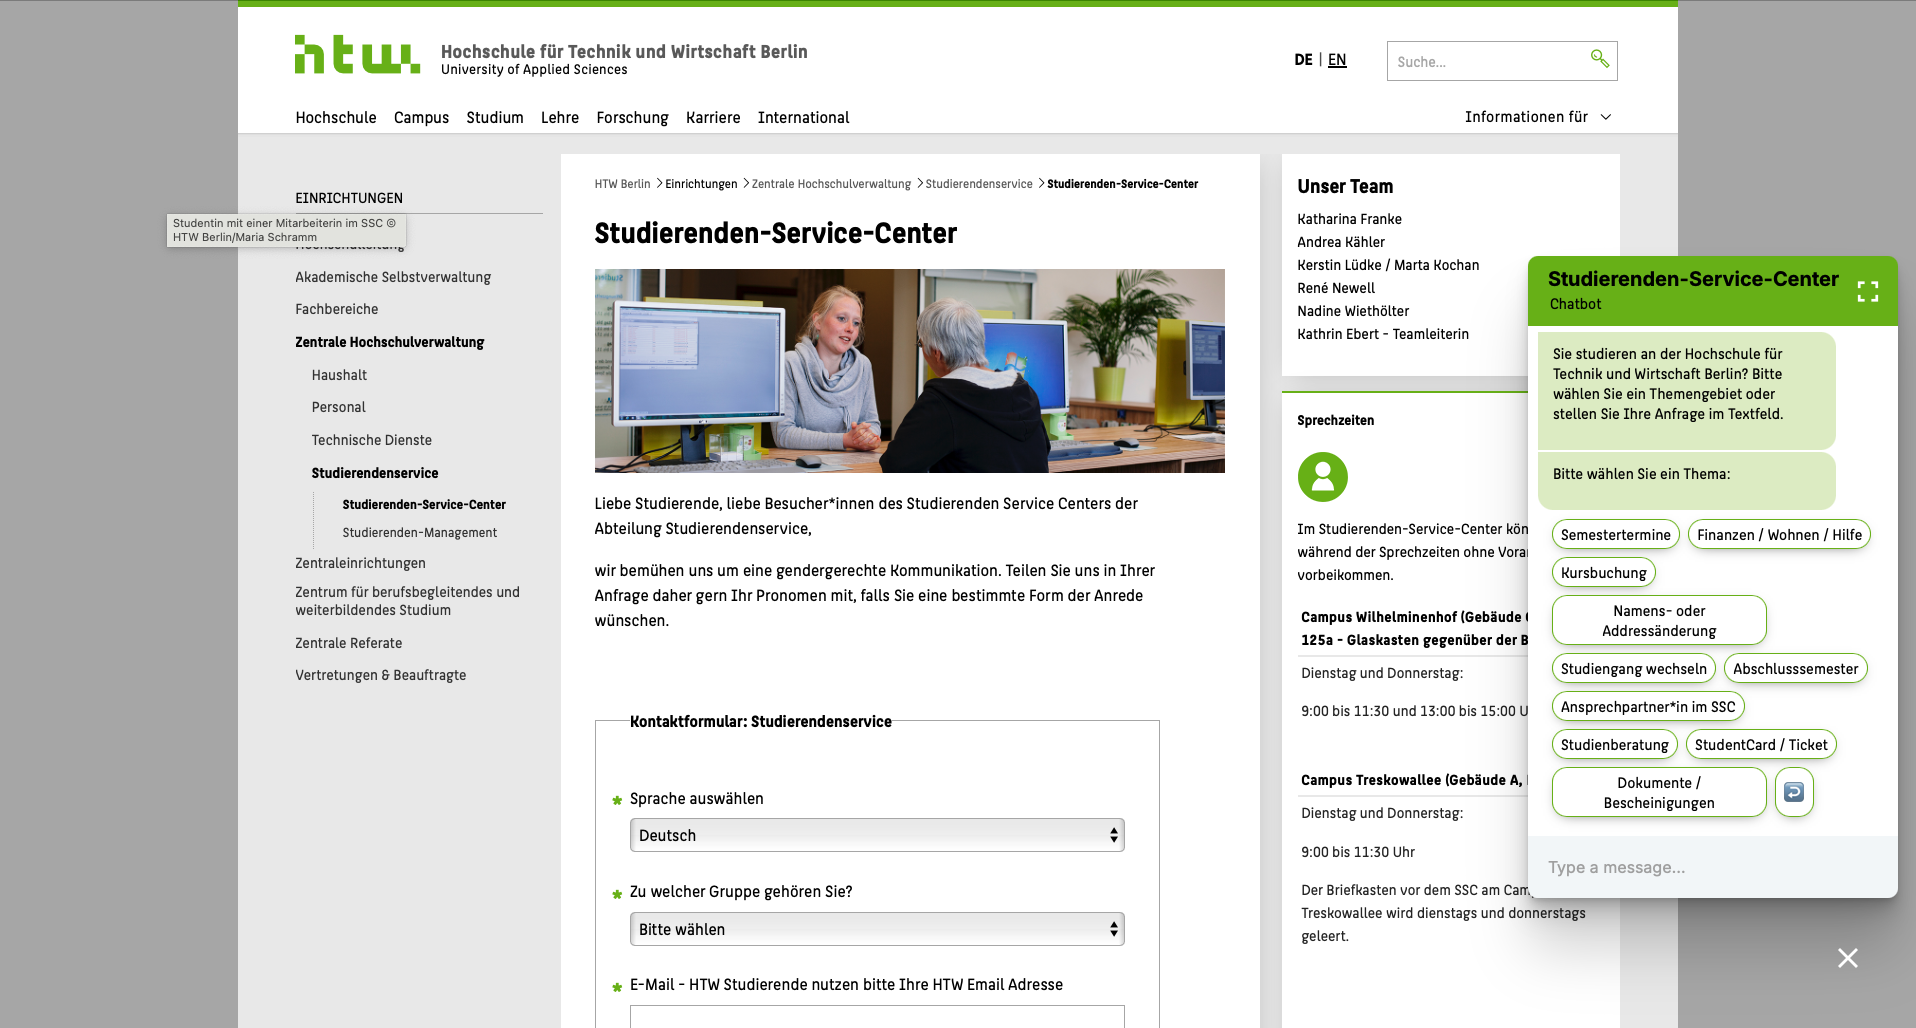Viewport: 1916px width, 1028px height.
Task: Open Akademische Selbstverwaltung in sidebar
Action: click(393, 277)
